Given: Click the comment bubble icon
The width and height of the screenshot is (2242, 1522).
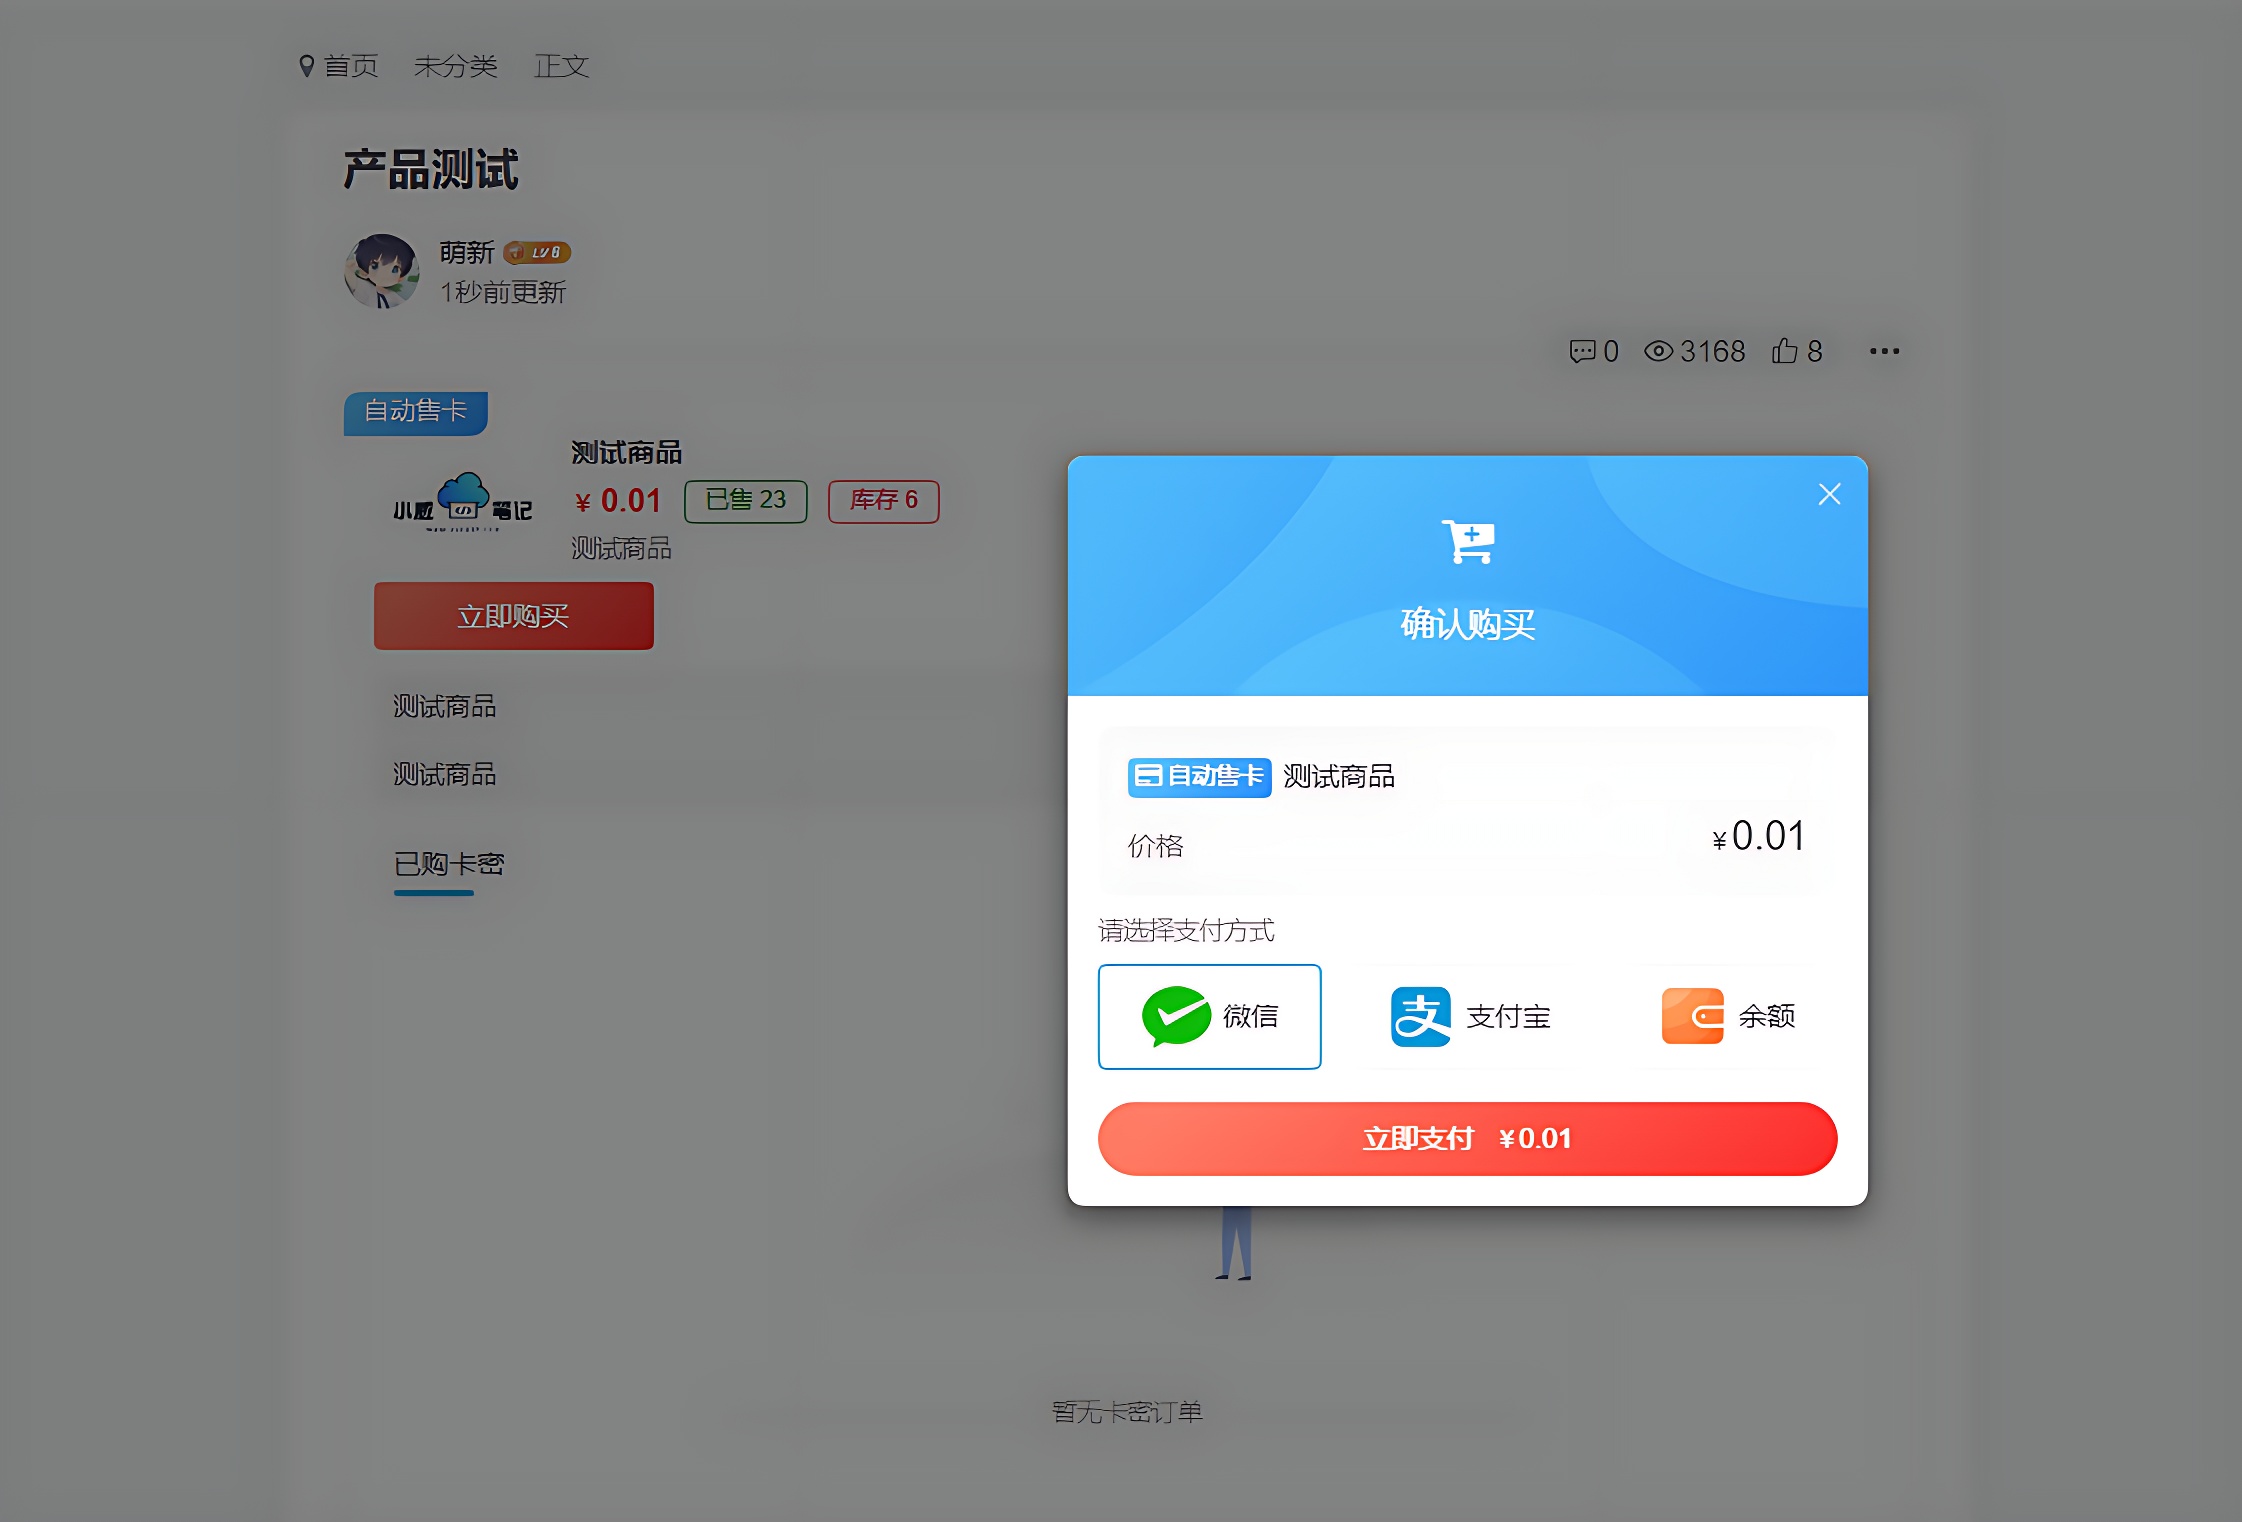Looking at the screenshot, I should pyautogui.click(x=1582, y=351).
